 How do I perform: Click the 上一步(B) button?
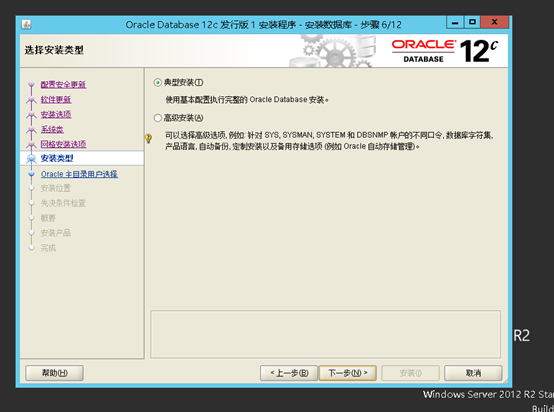pos(289,373)
